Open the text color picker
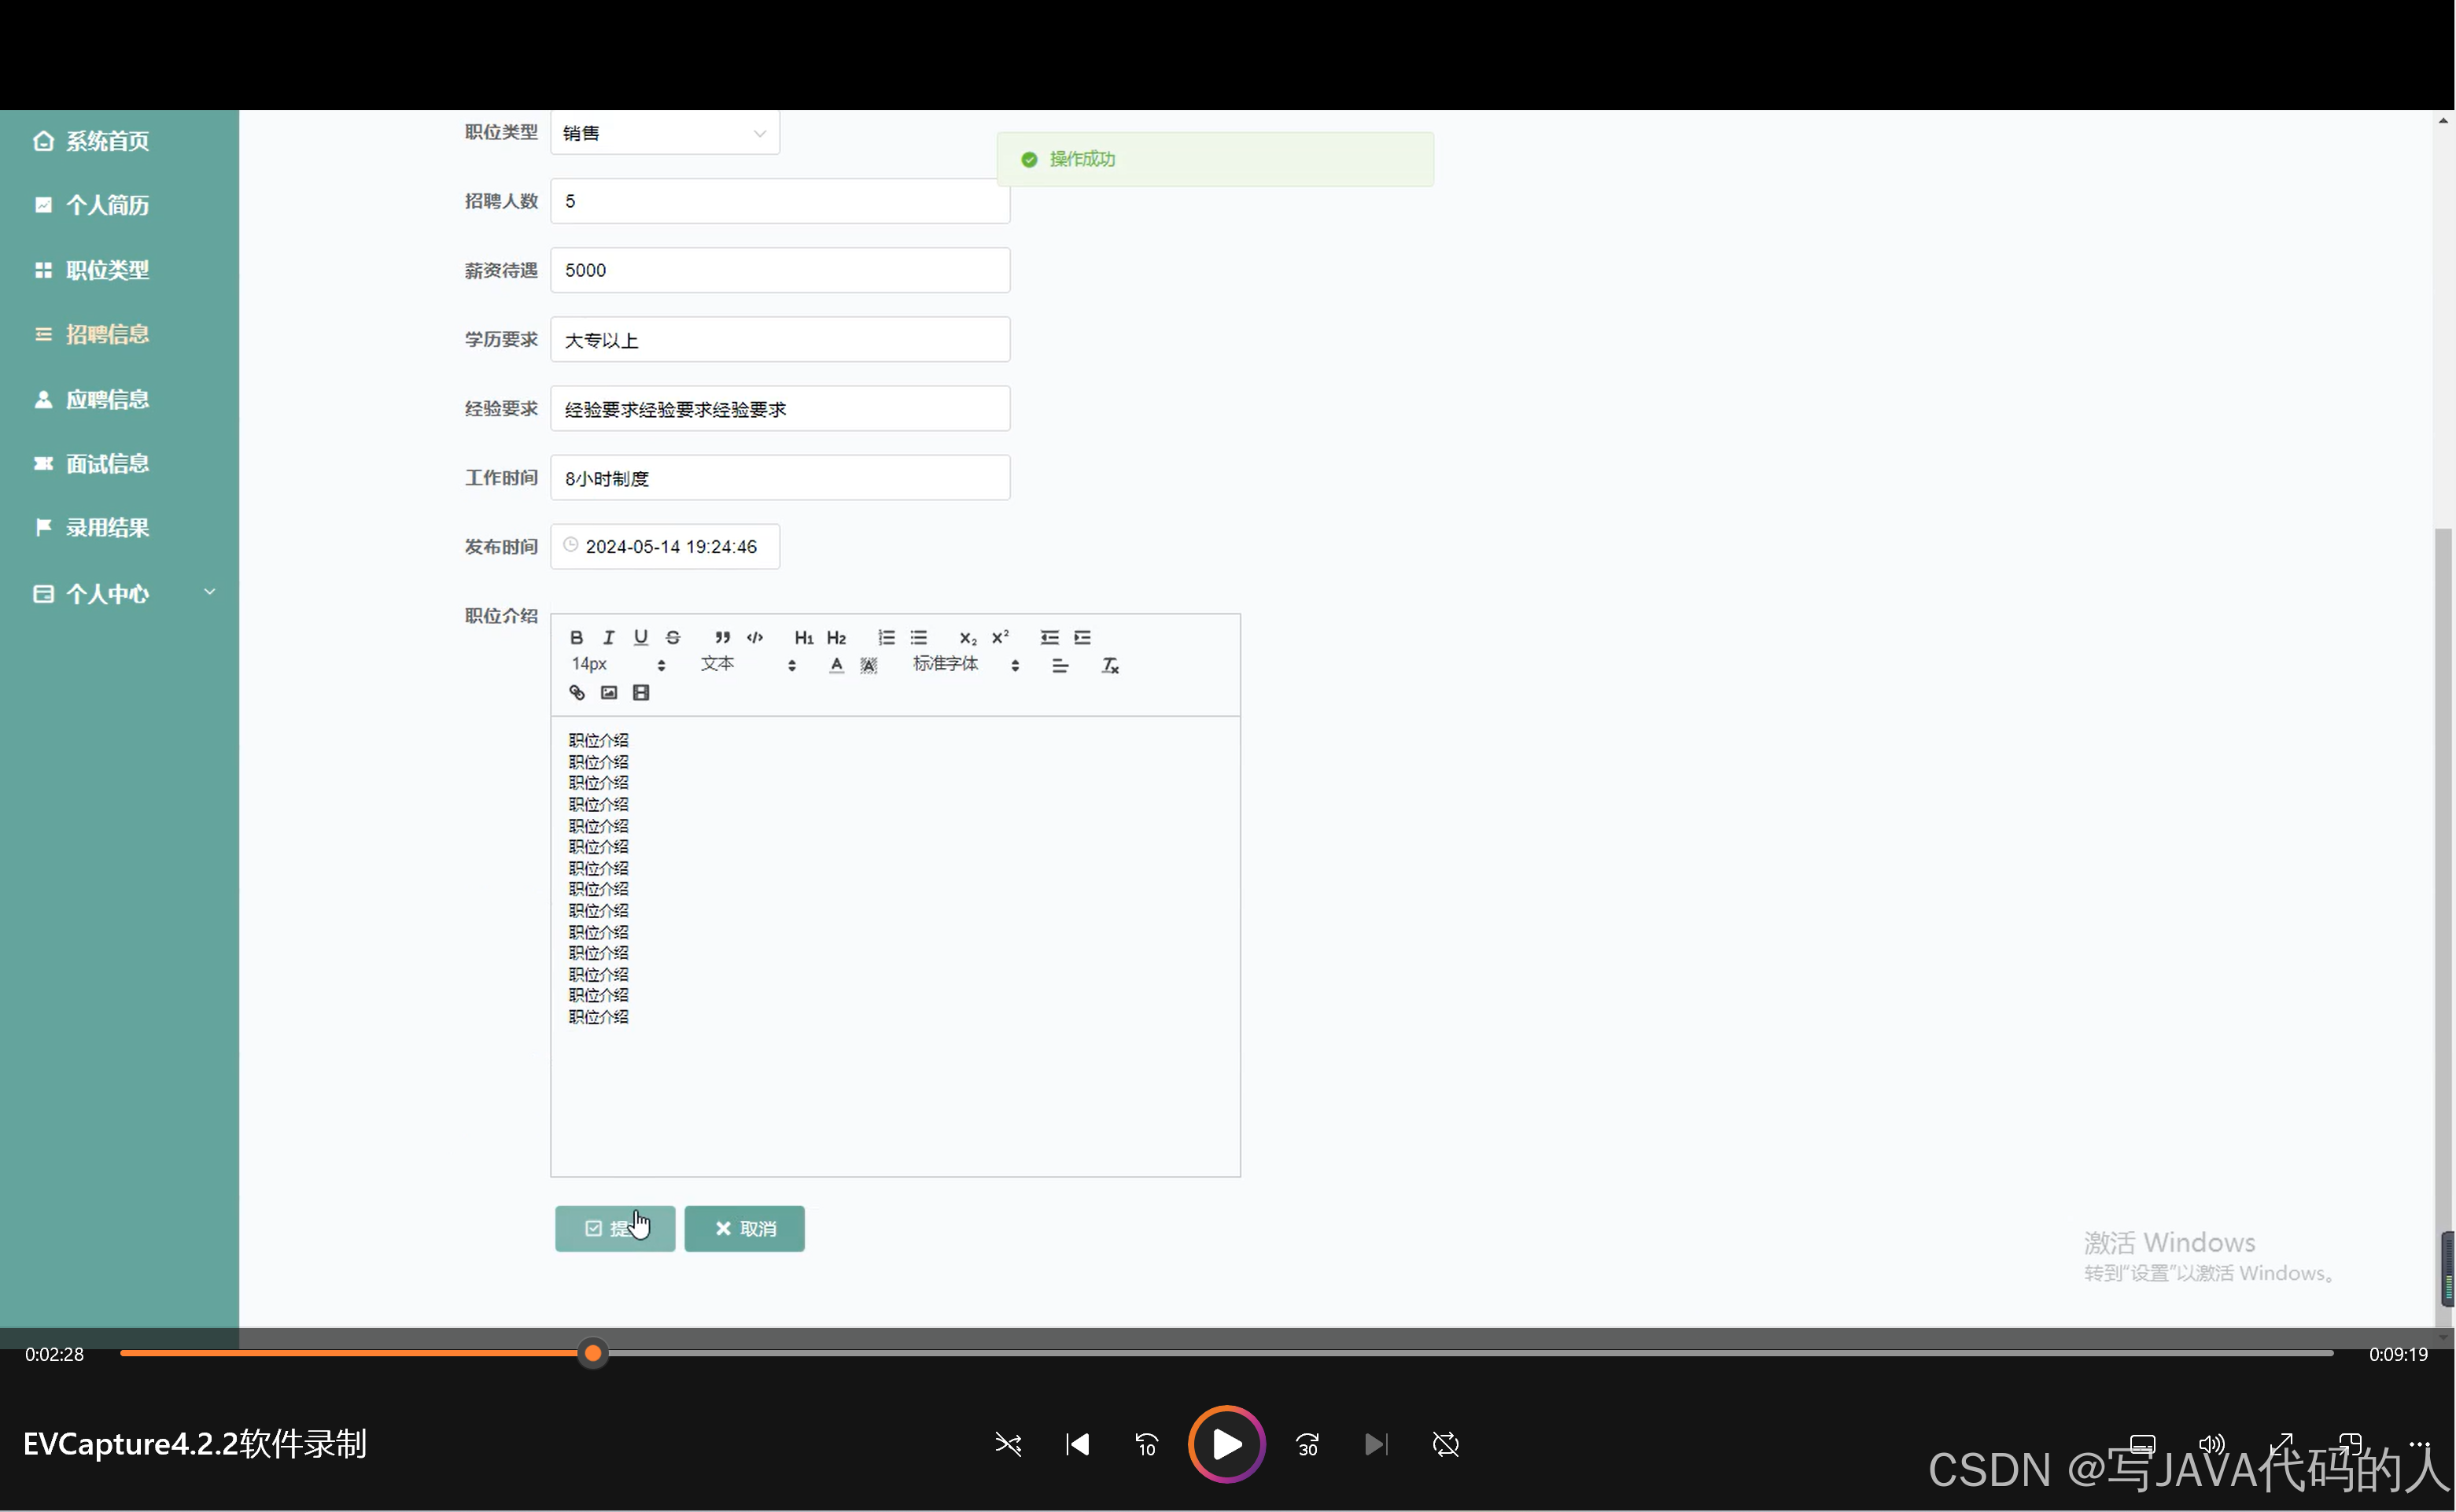The image size is (2456, 1512). coord(836,665)
